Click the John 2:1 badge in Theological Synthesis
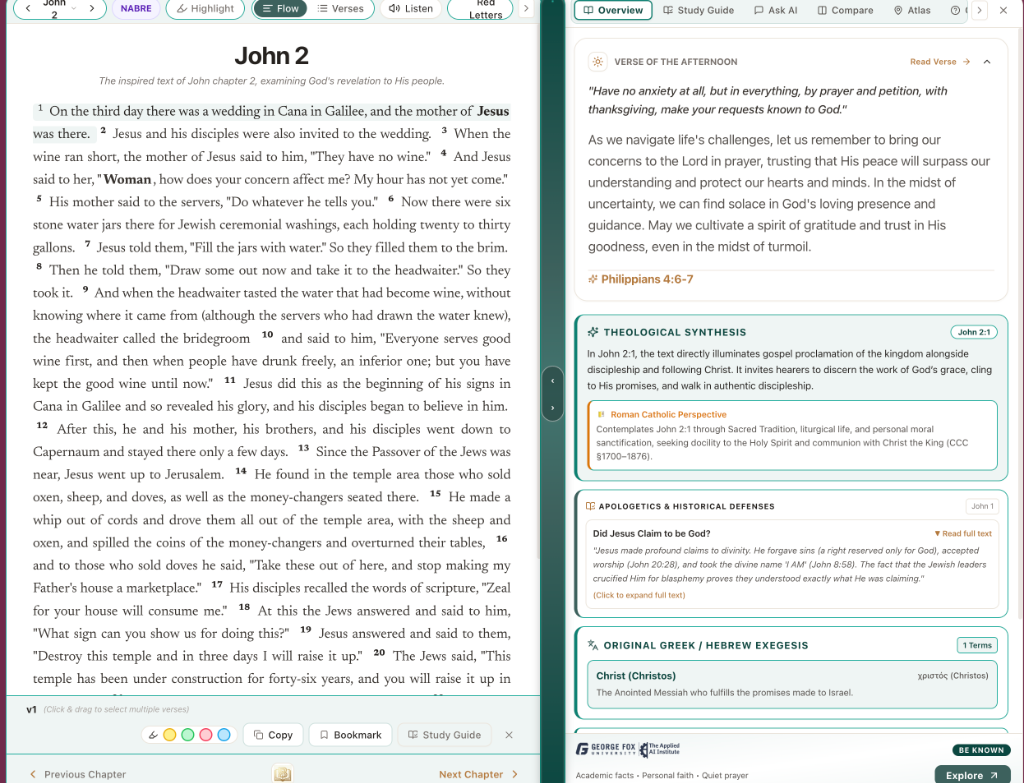Screen dimensions: 1024x783 click(x=974, y=332)
